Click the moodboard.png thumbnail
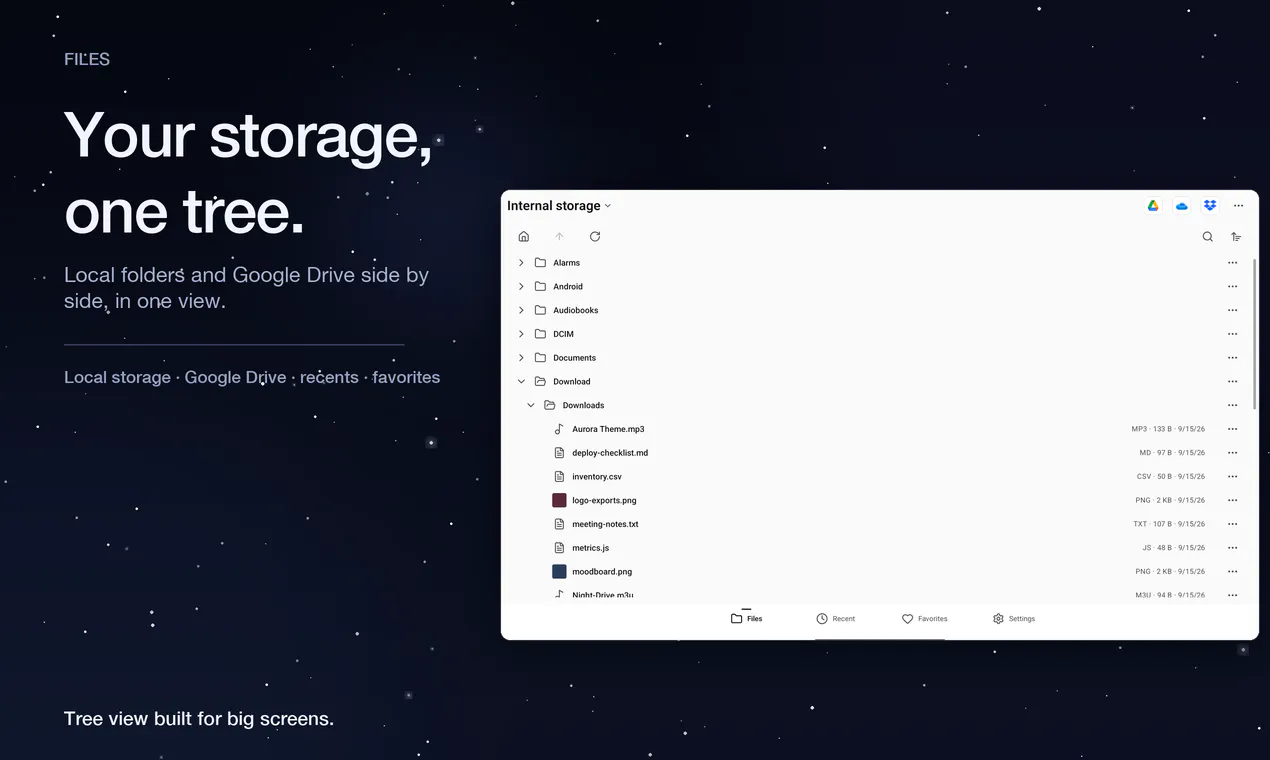 [x=559, y=572]
